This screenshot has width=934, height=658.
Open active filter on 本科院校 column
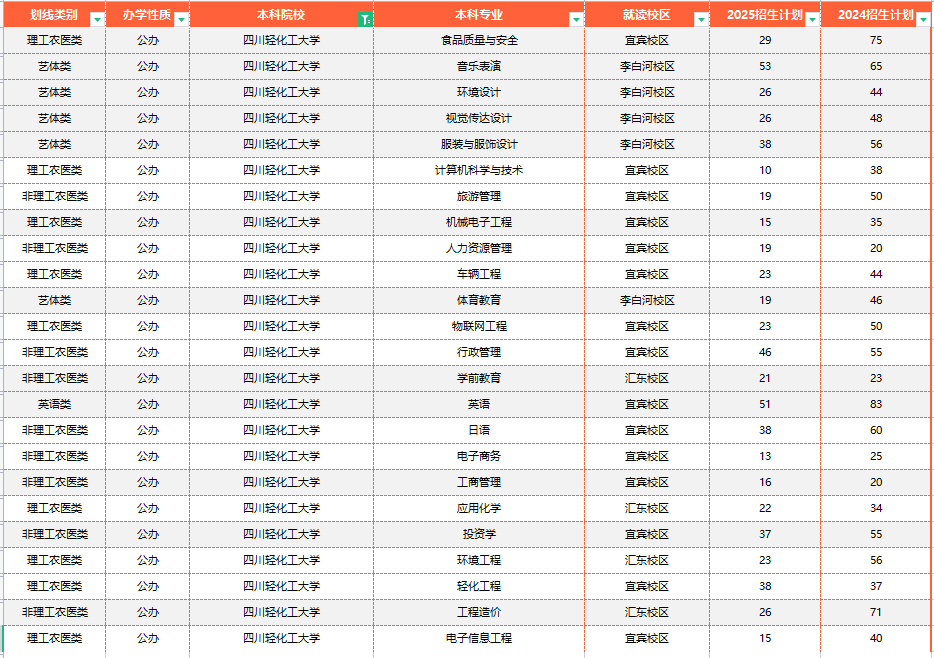click(x=365, y=20)
